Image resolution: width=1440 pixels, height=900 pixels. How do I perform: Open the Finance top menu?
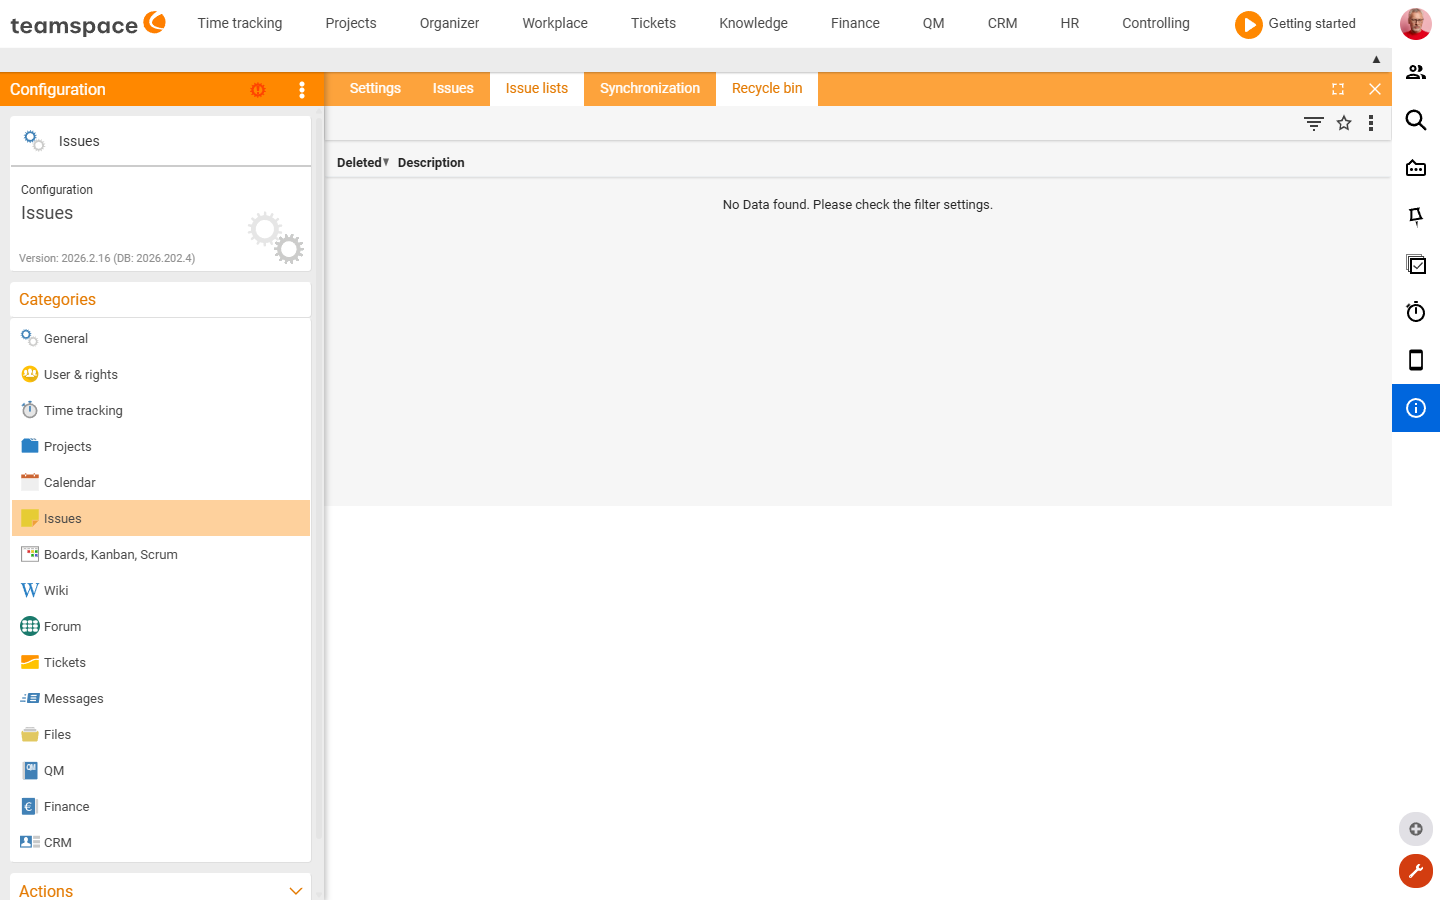tap(855, 23)
